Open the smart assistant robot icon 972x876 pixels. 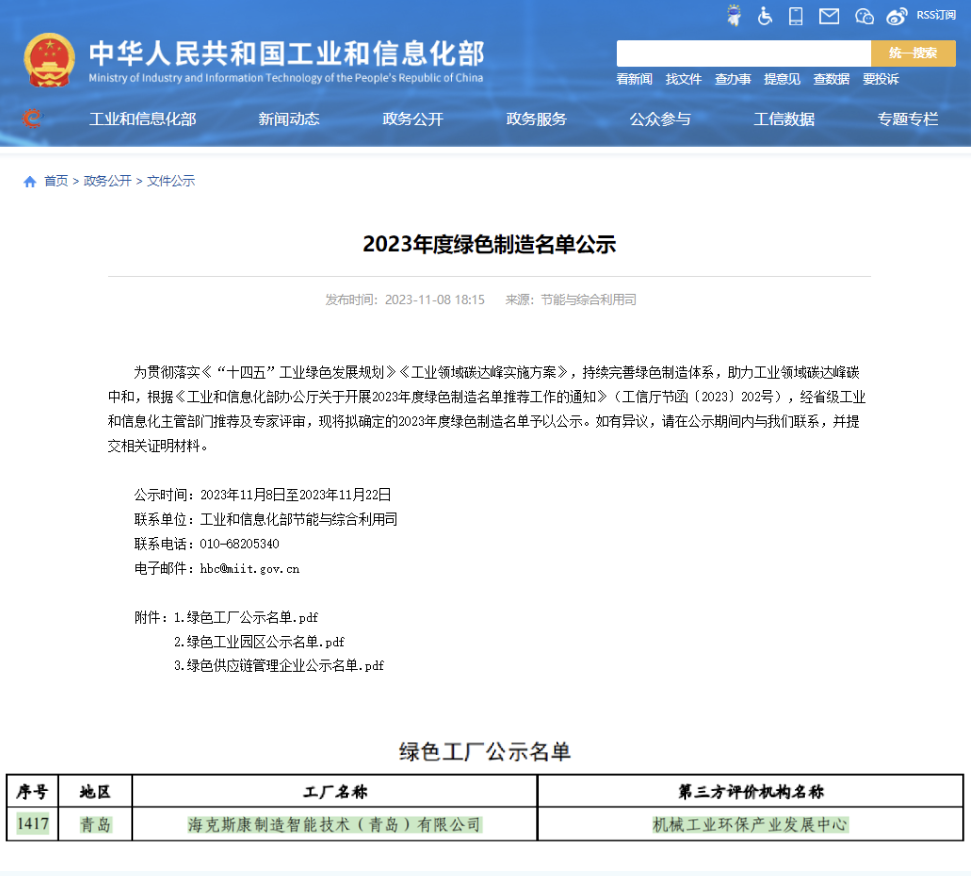[734, 15]
